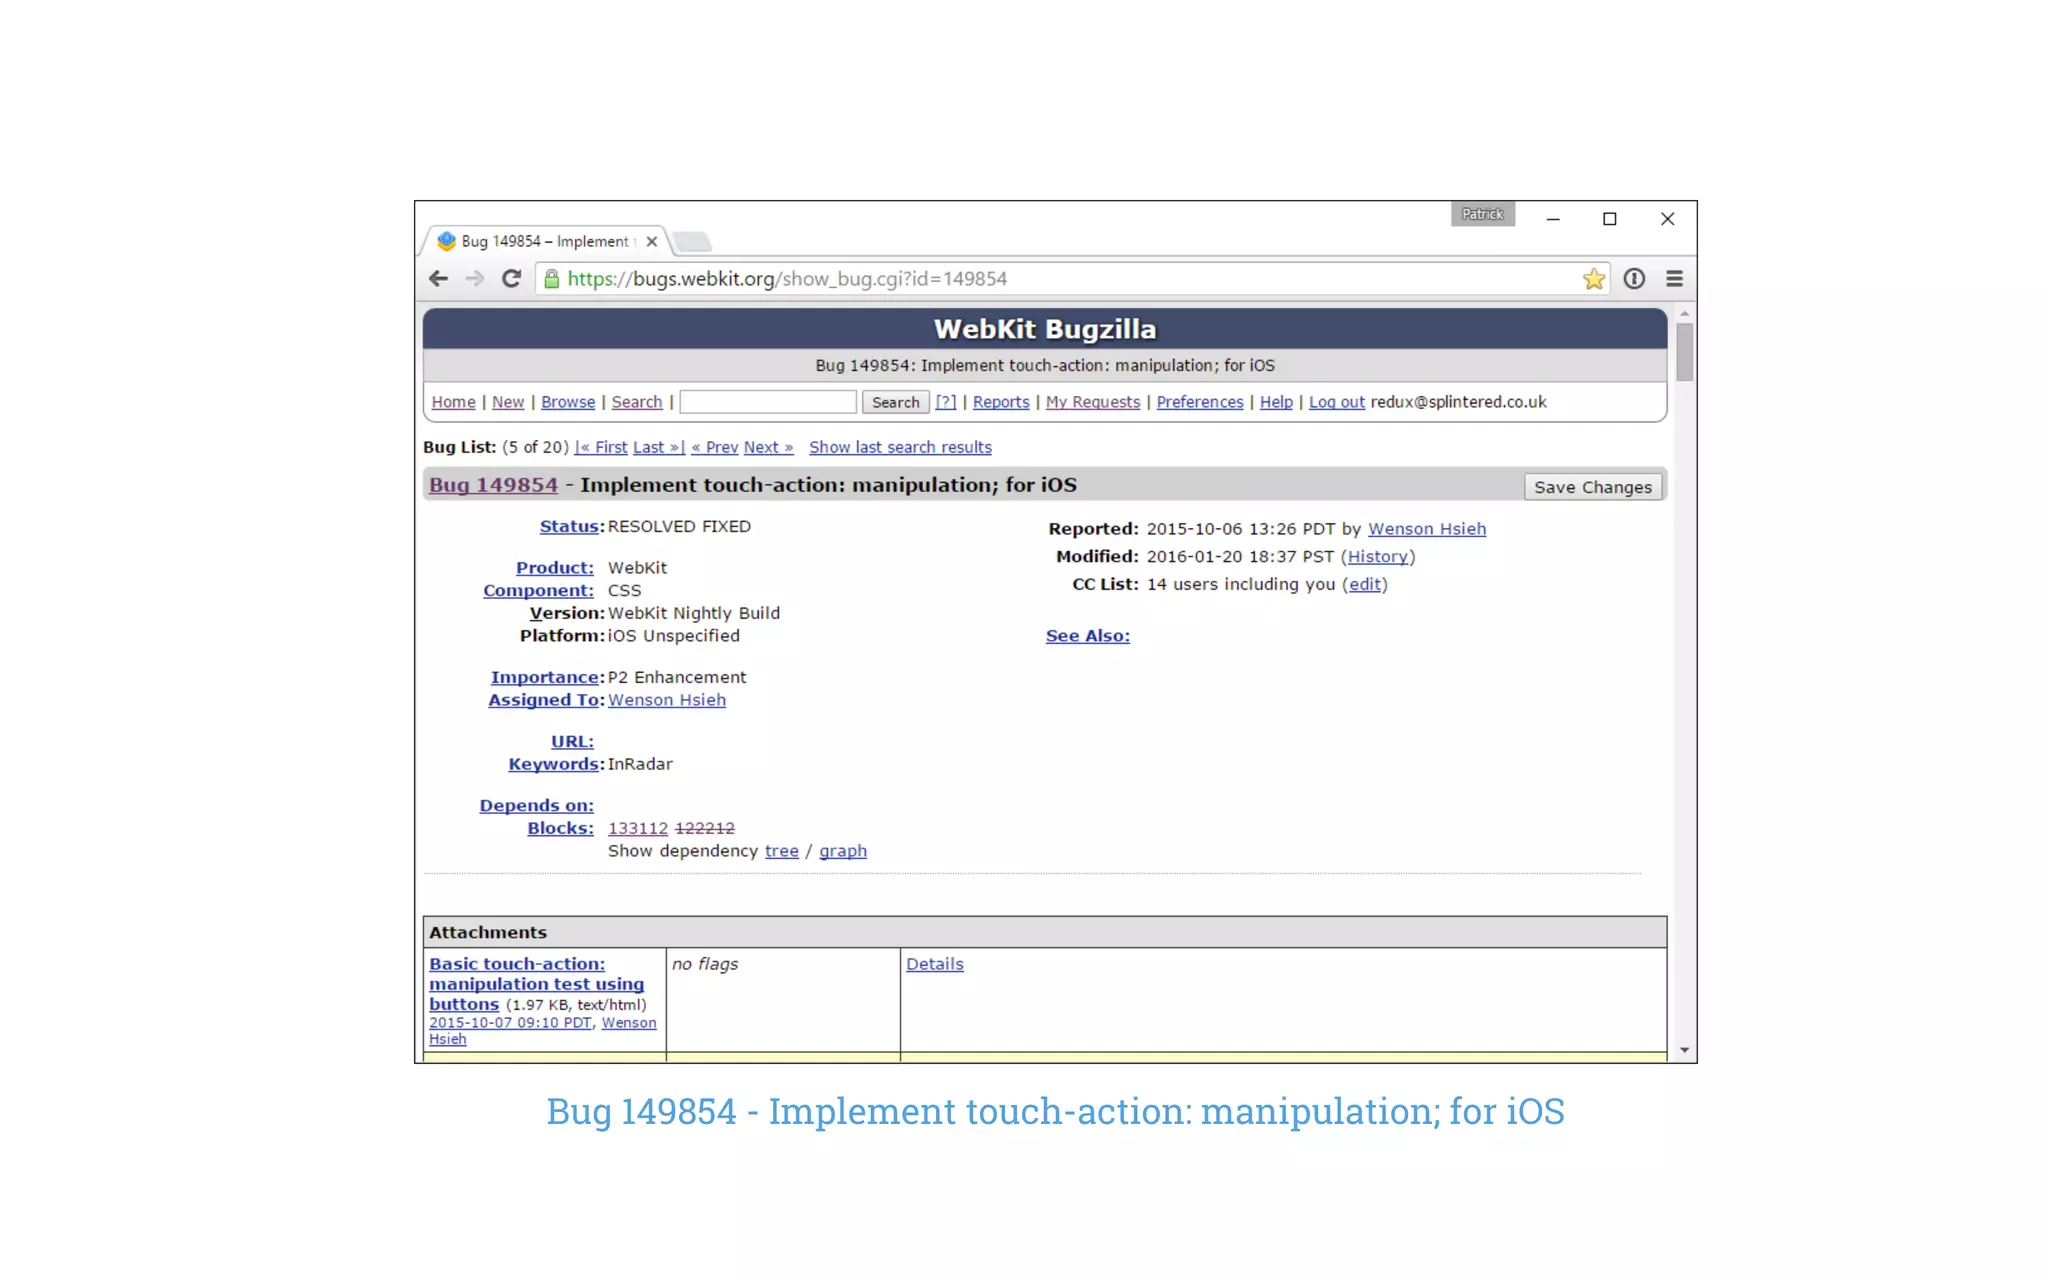Click the green padlock security icon

click(x=551, y=279)
